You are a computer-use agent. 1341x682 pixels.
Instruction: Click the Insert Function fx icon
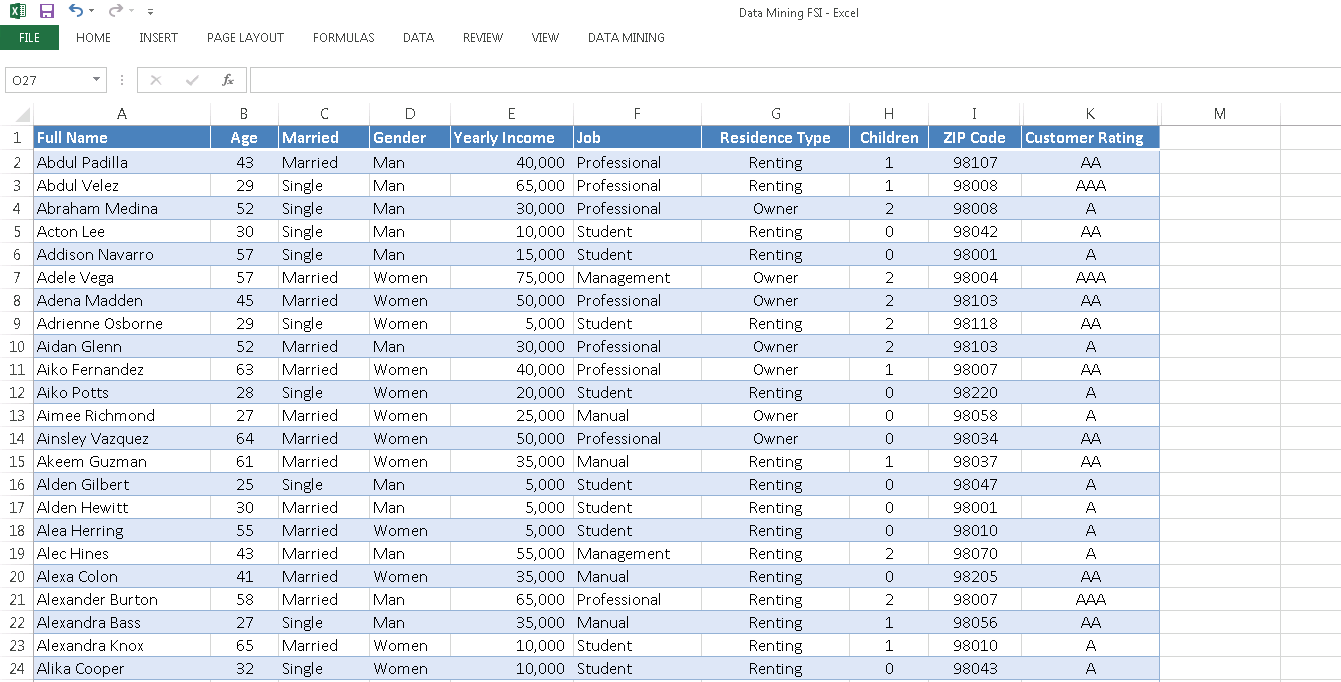[228, 80]
